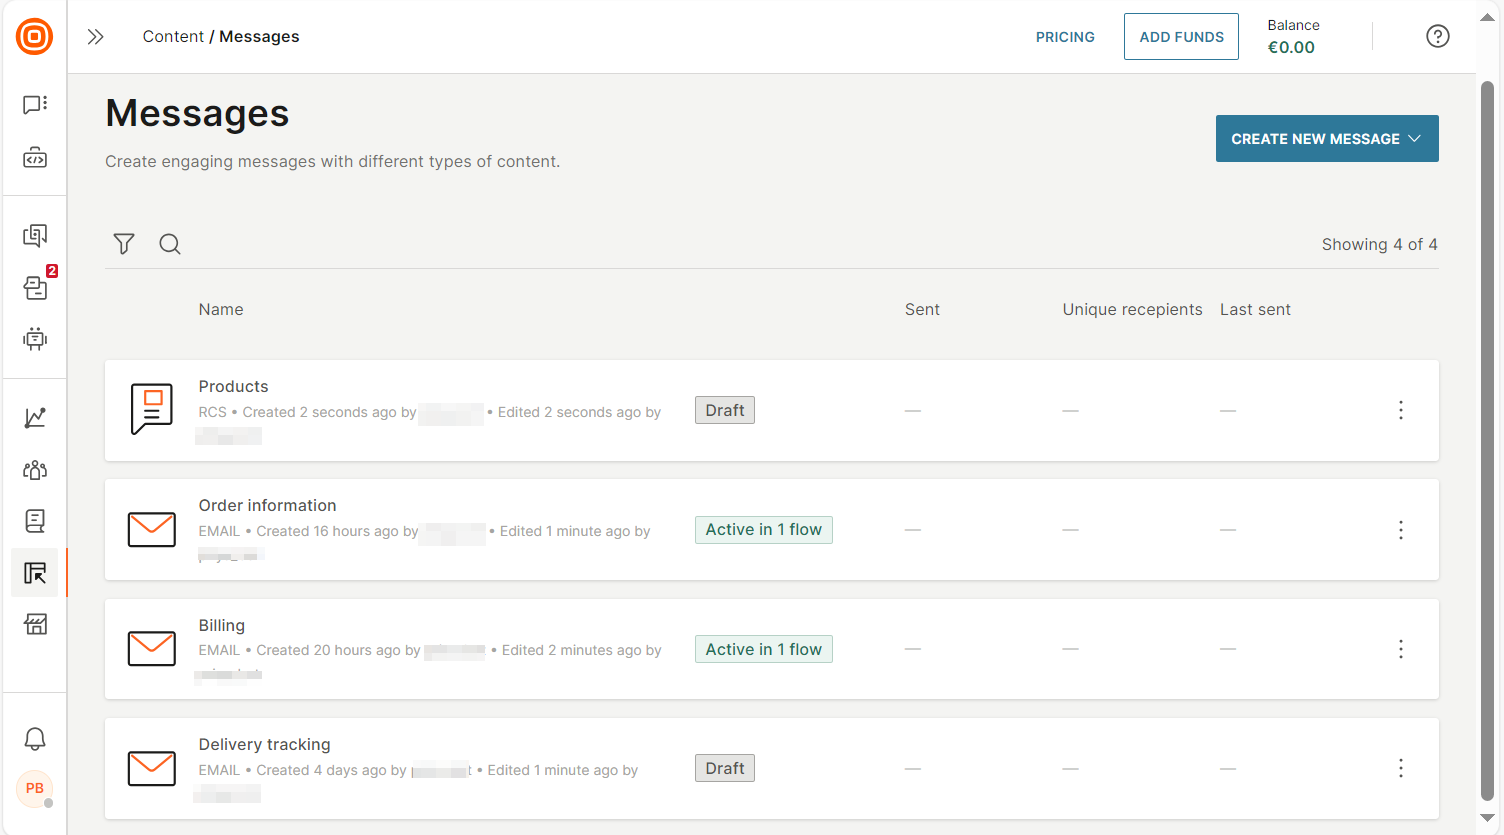This screenshot has height=835, width=1504.
Task: Open the filter options above the message list
Action: point(123,244)
